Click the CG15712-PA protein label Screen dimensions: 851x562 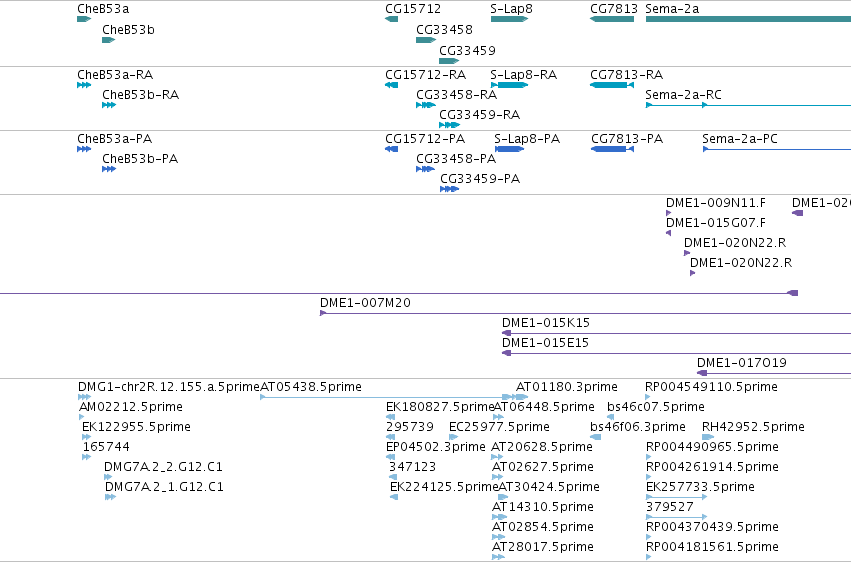point(425,138)
